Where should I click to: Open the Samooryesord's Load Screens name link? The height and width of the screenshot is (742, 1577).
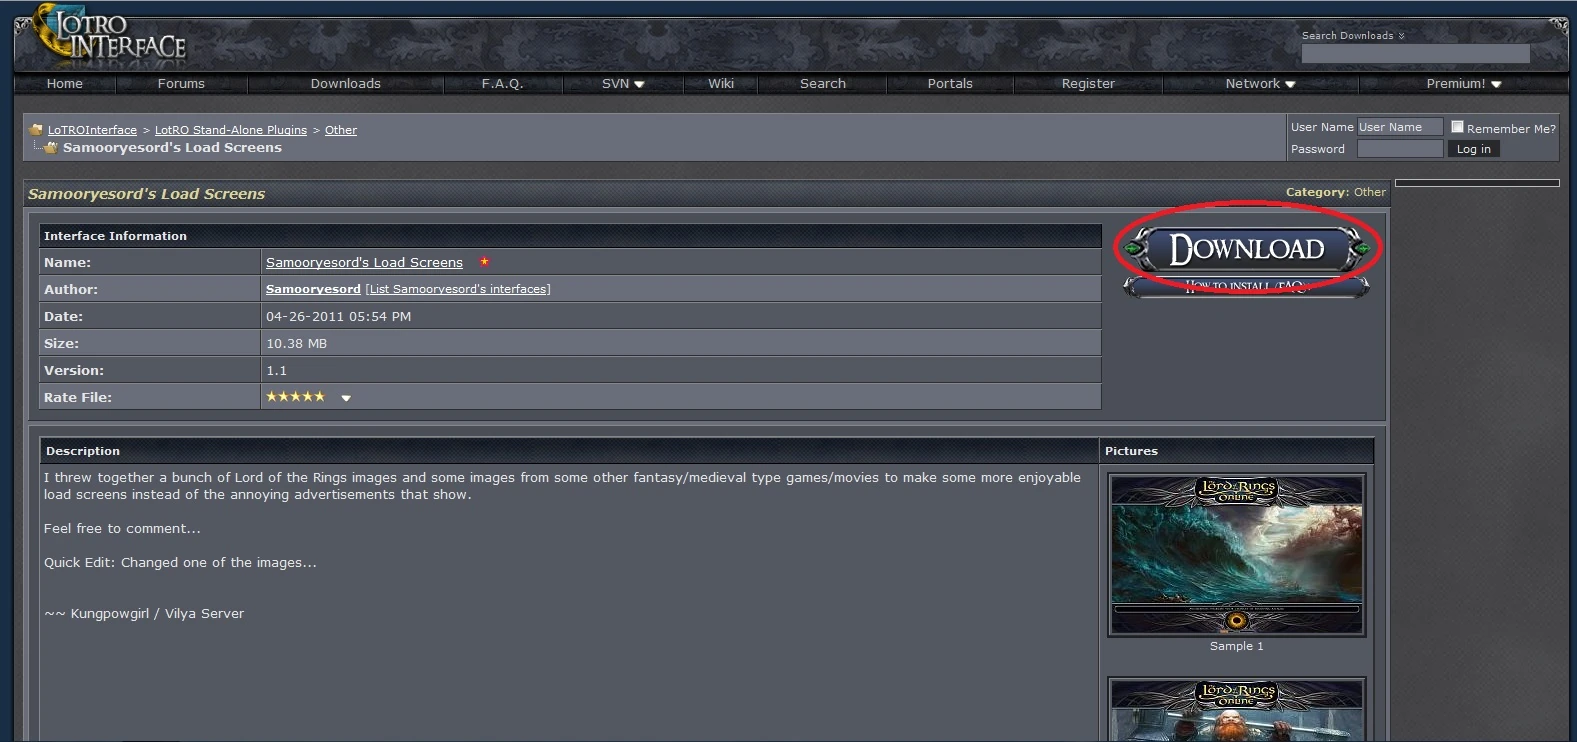pyautogui.click(x=364, y=263)
